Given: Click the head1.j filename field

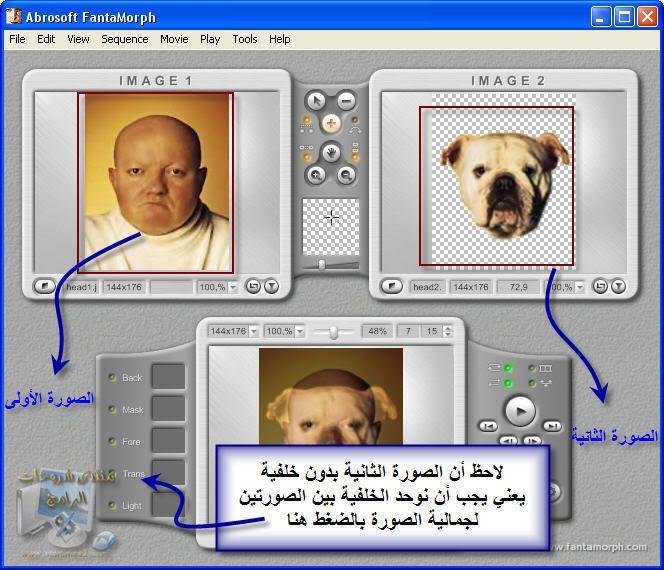Looking at the screenshot, I should pyautogui.click(x=81, y=287).
